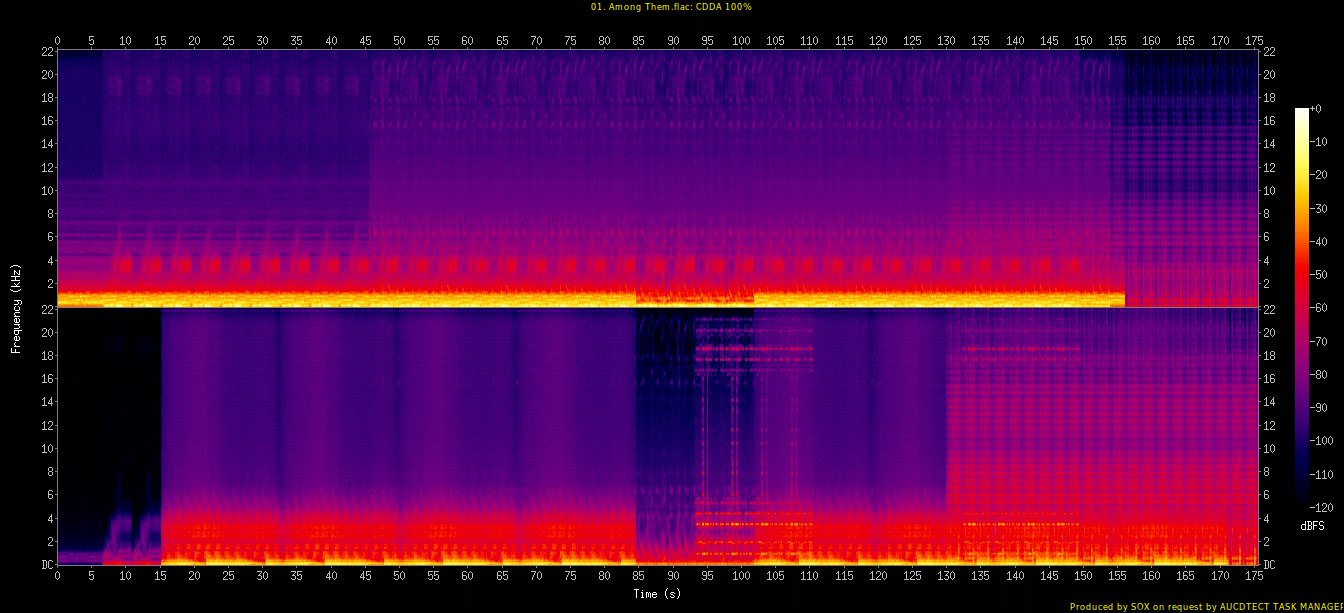1344x613 pixels.
Task: Click the white top of the dBFS color bar
Action: coord(1301,112)
